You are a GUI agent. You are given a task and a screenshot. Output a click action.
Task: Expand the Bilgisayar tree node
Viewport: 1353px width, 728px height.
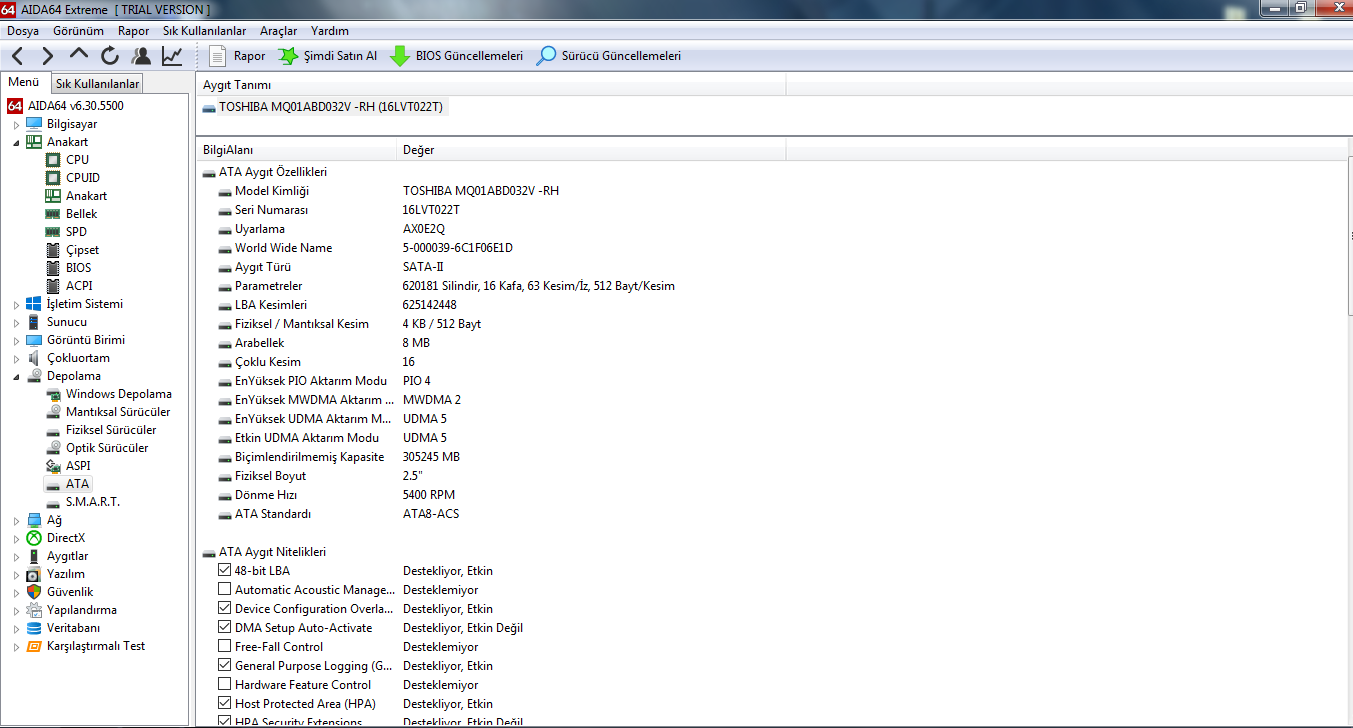pyautogui.click(x=16, y=124)
